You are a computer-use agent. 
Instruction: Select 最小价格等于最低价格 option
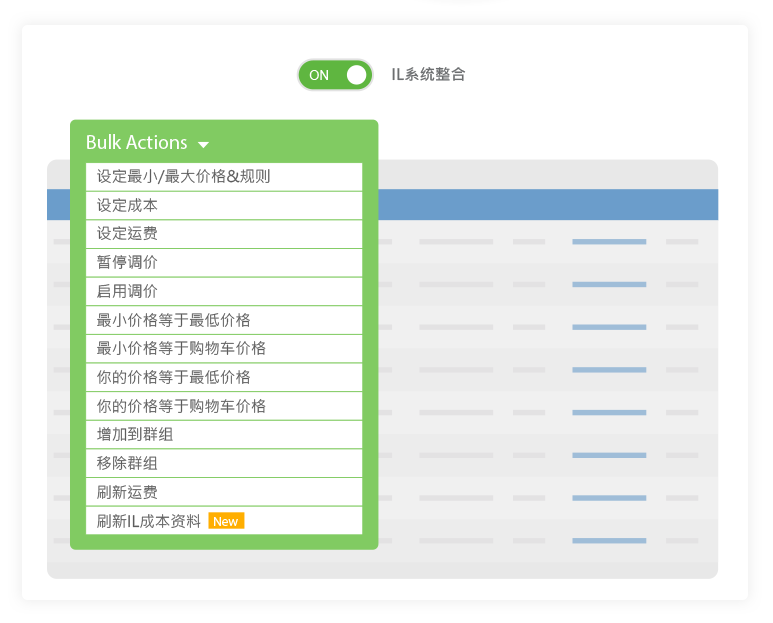[173, 320]
